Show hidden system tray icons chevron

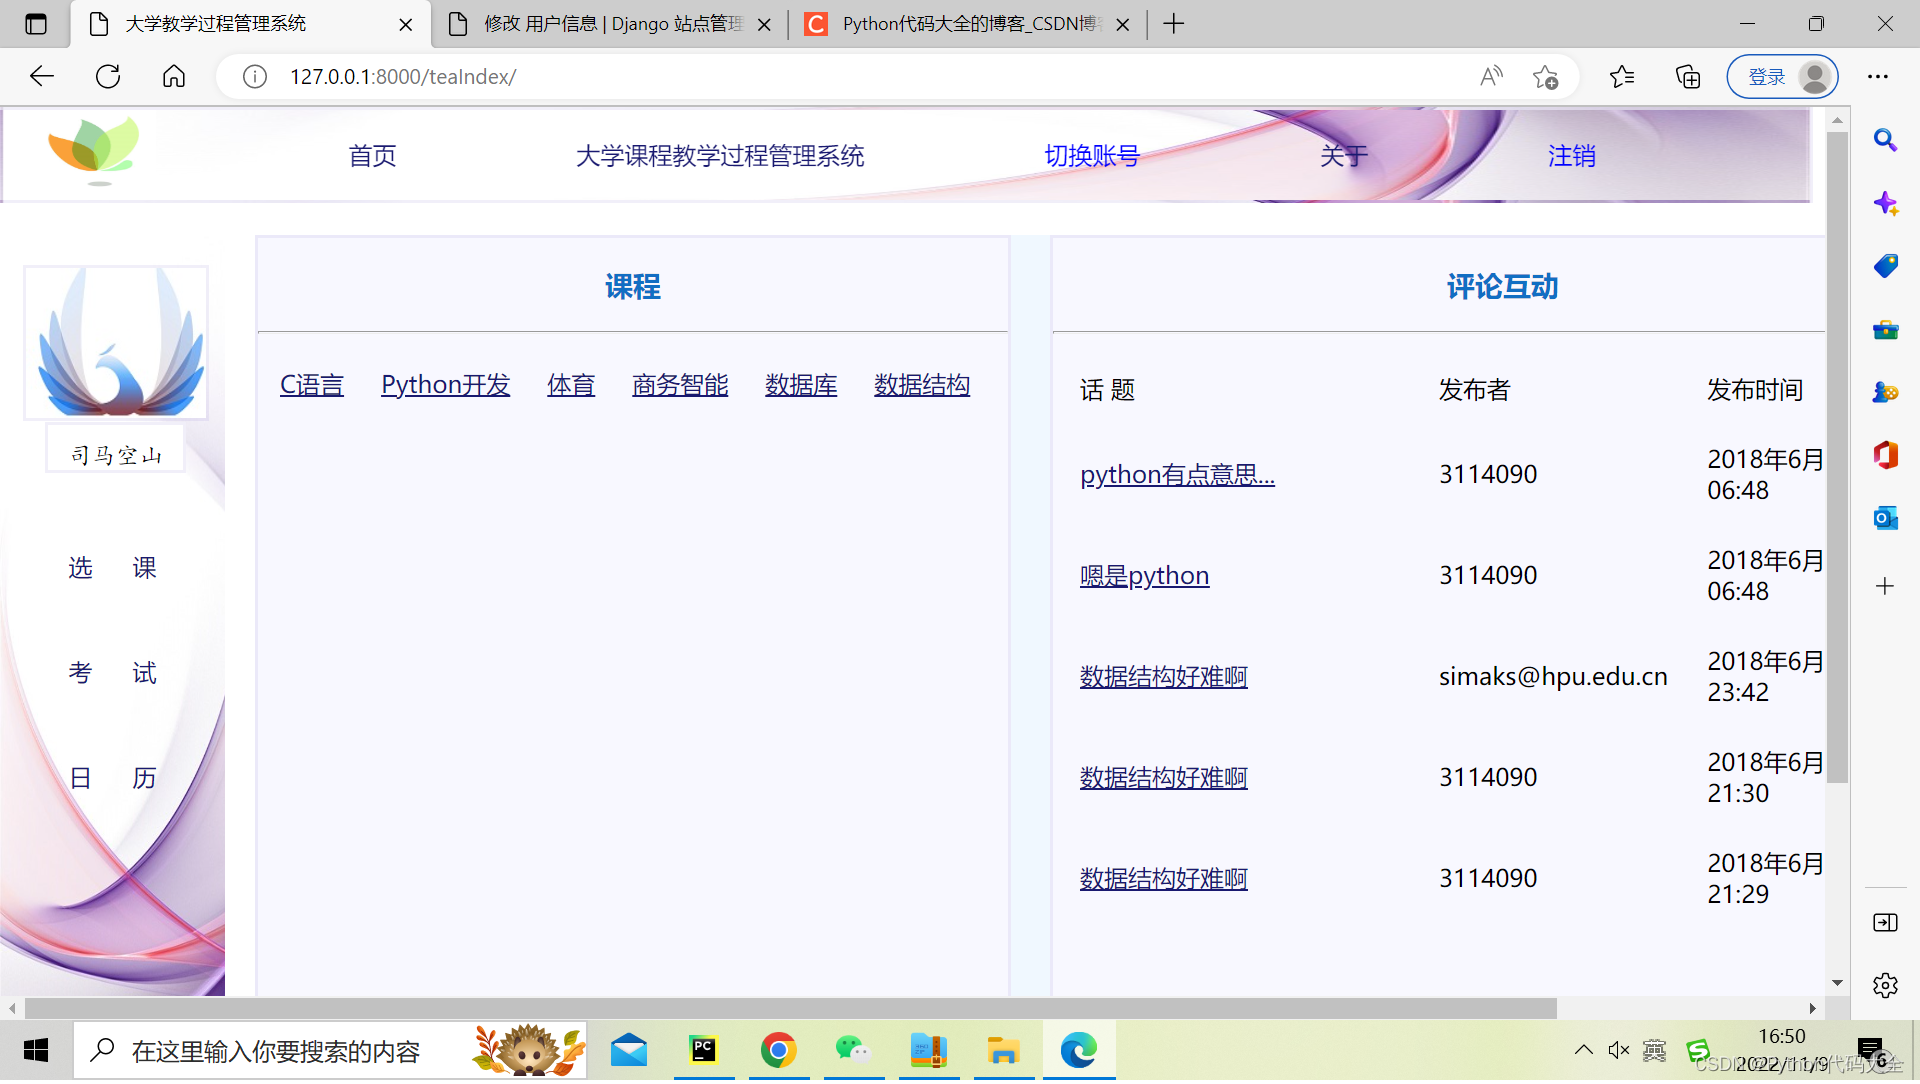1583,1050
